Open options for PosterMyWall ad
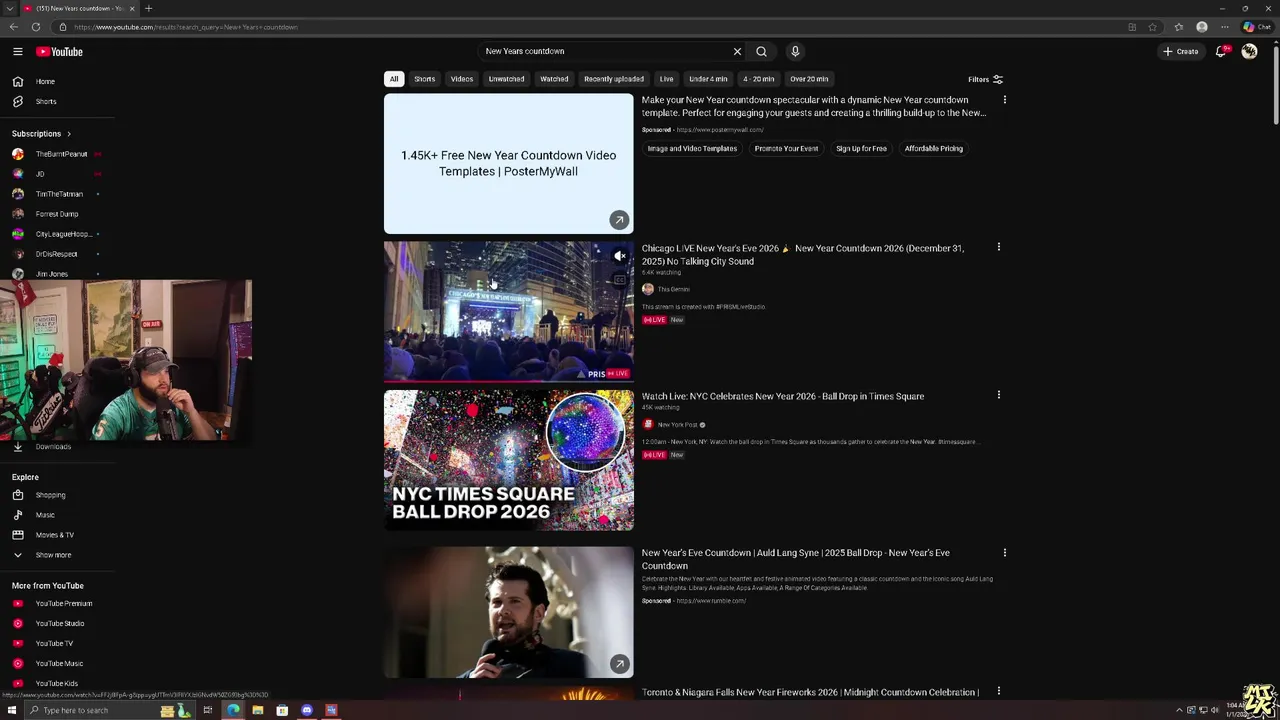 coord(1004,100)
